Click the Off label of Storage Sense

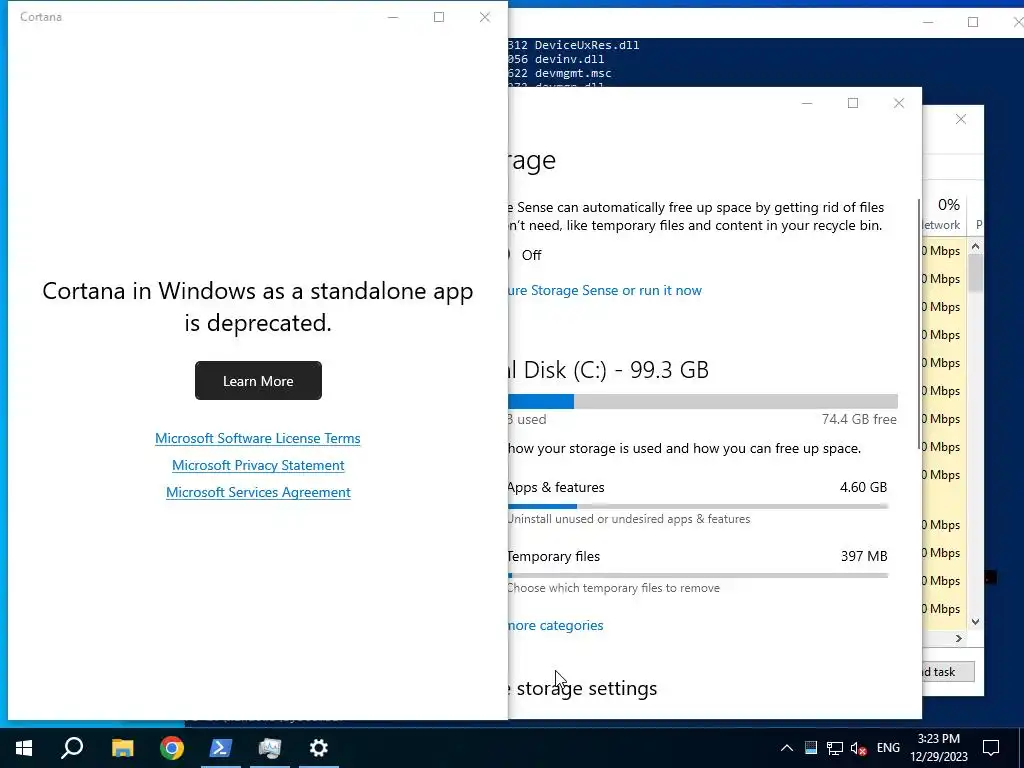pos(531,255)
